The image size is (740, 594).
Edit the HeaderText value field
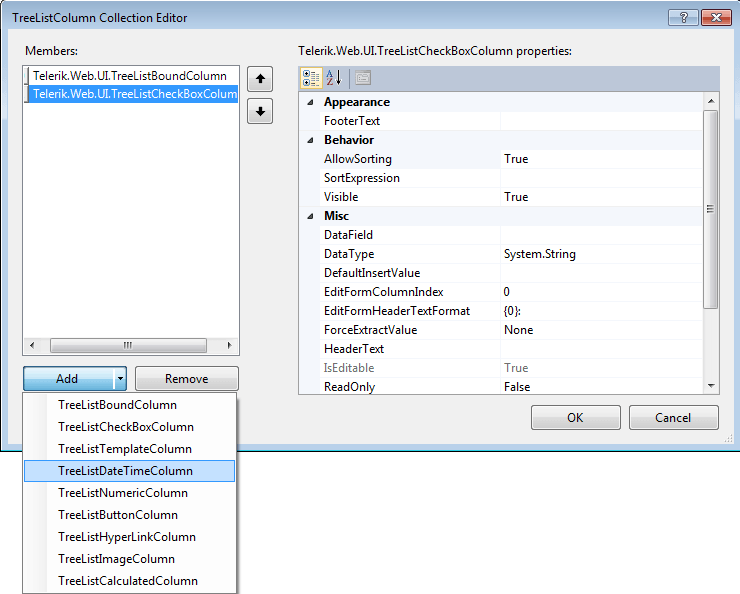click(601, 349)
